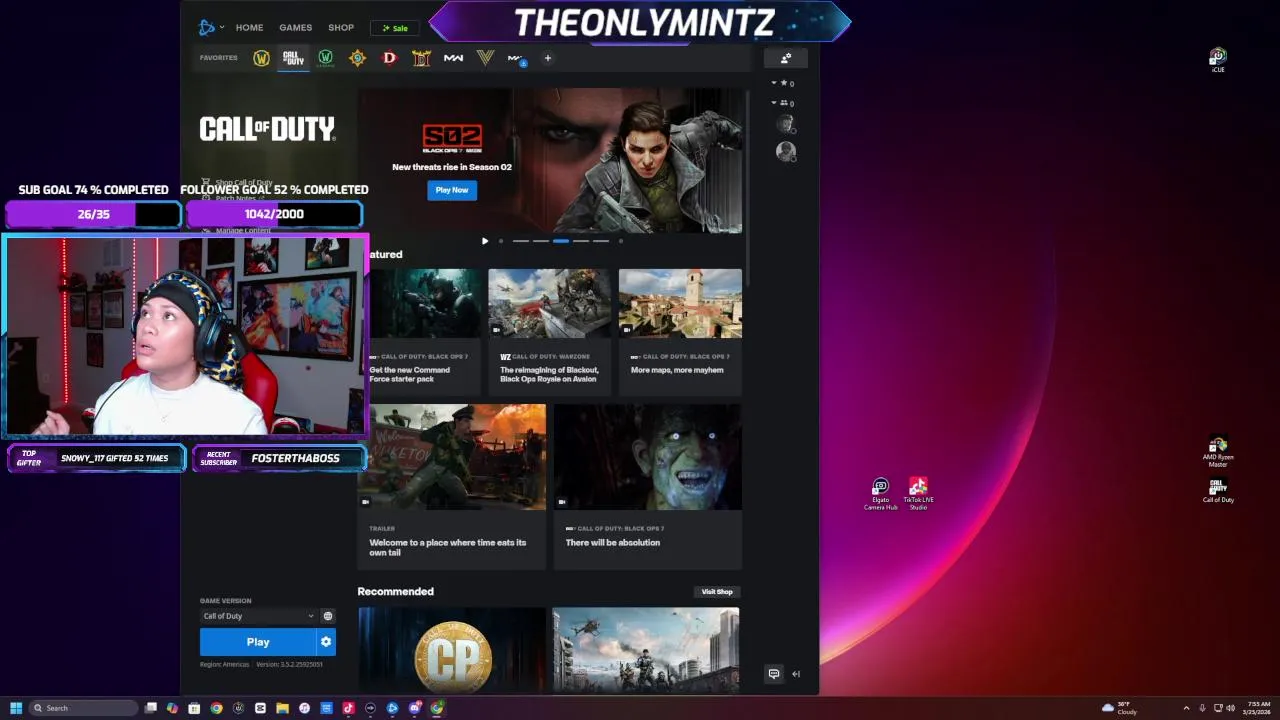Open the GAMES tab
The height and width of the screenshot is (720, 1280).
295,28
